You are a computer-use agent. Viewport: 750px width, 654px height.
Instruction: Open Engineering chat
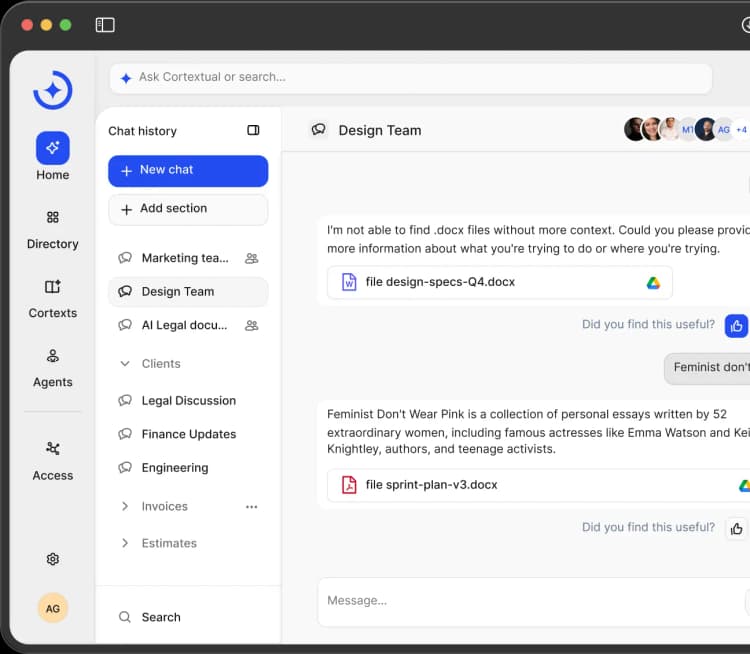pos(188,467)
